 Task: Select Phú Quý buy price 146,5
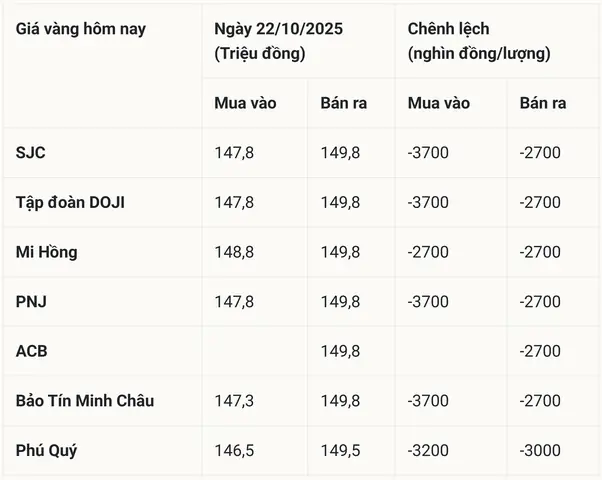pos(234,450)
